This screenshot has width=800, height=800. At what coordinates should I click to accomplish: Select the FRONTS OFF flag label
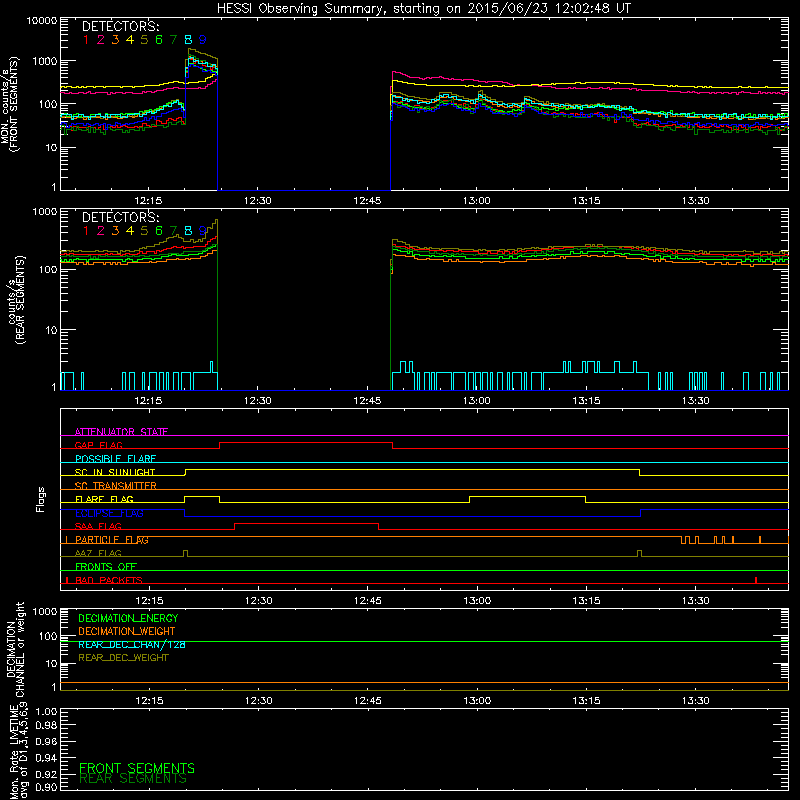(x=106, y=567)
